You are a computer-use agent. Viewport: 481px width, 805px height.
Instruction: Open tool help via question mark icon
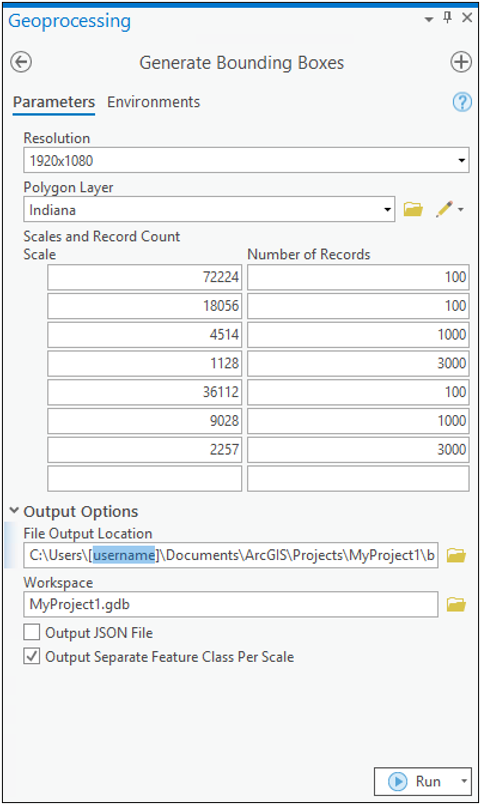coord(462,102)
